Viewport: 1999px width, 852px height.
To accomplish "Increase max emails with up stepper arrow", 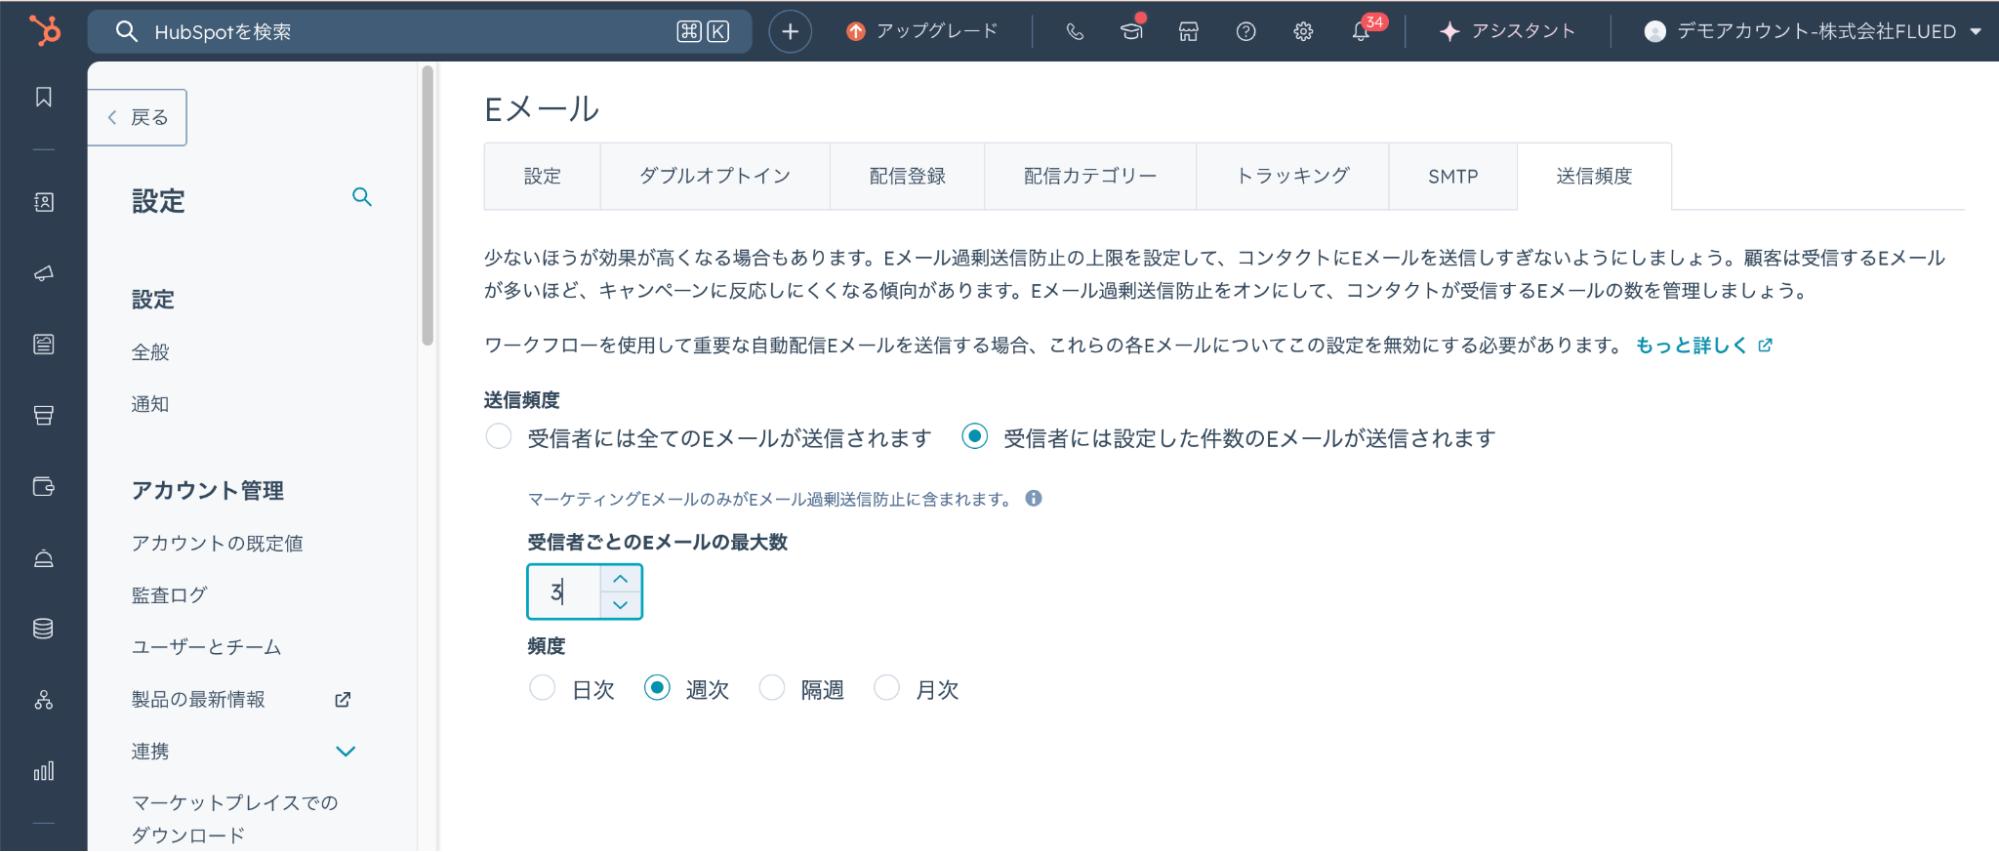I will pos(620,579).
